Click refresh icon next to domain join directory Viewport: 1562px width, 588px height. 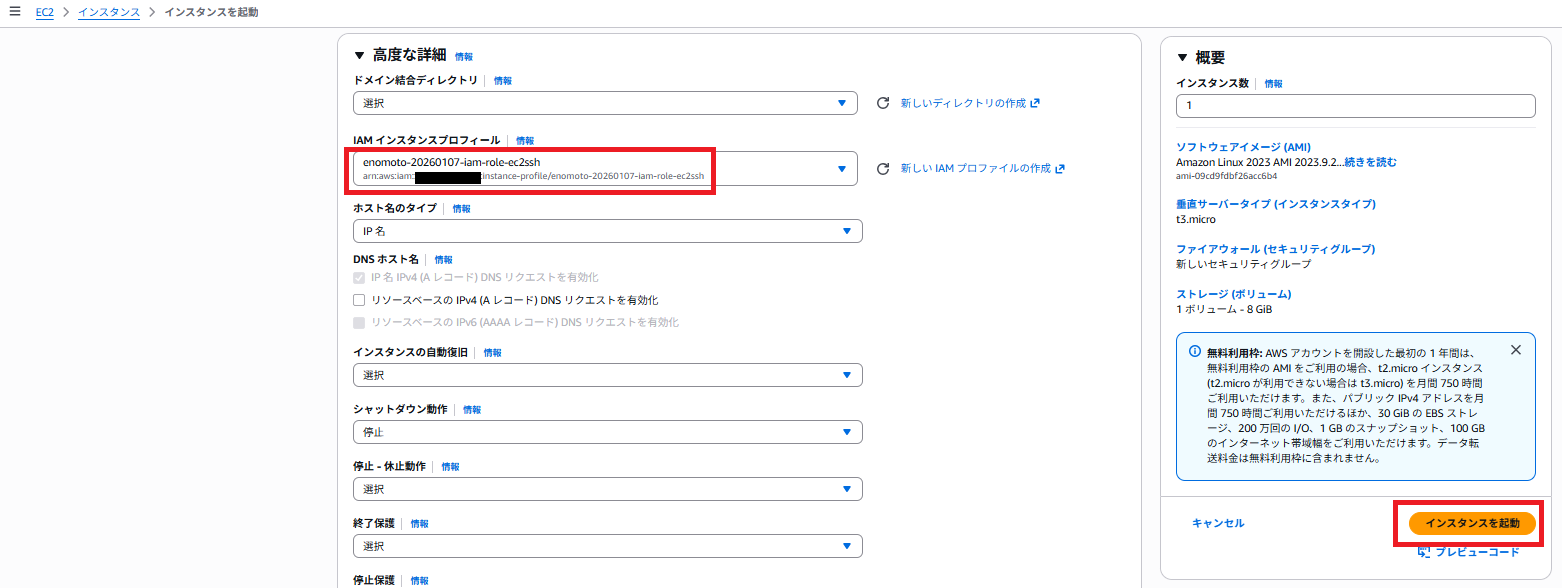(x=882, y=103)
